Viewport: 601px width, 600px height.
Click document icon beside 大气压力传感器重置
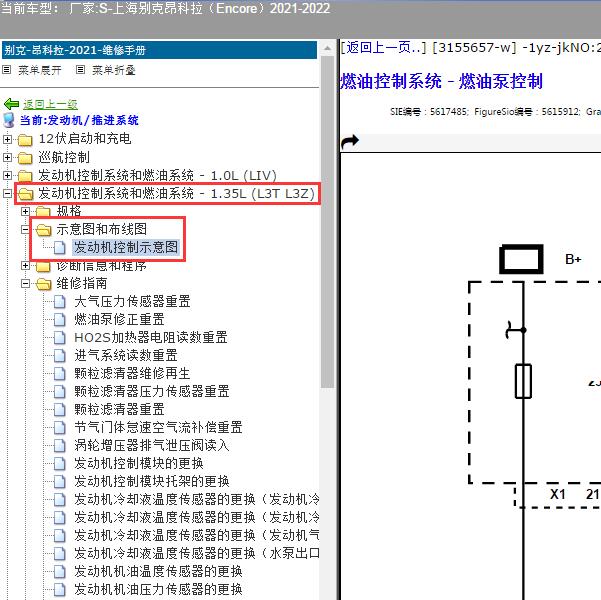[x=59, y=302]
